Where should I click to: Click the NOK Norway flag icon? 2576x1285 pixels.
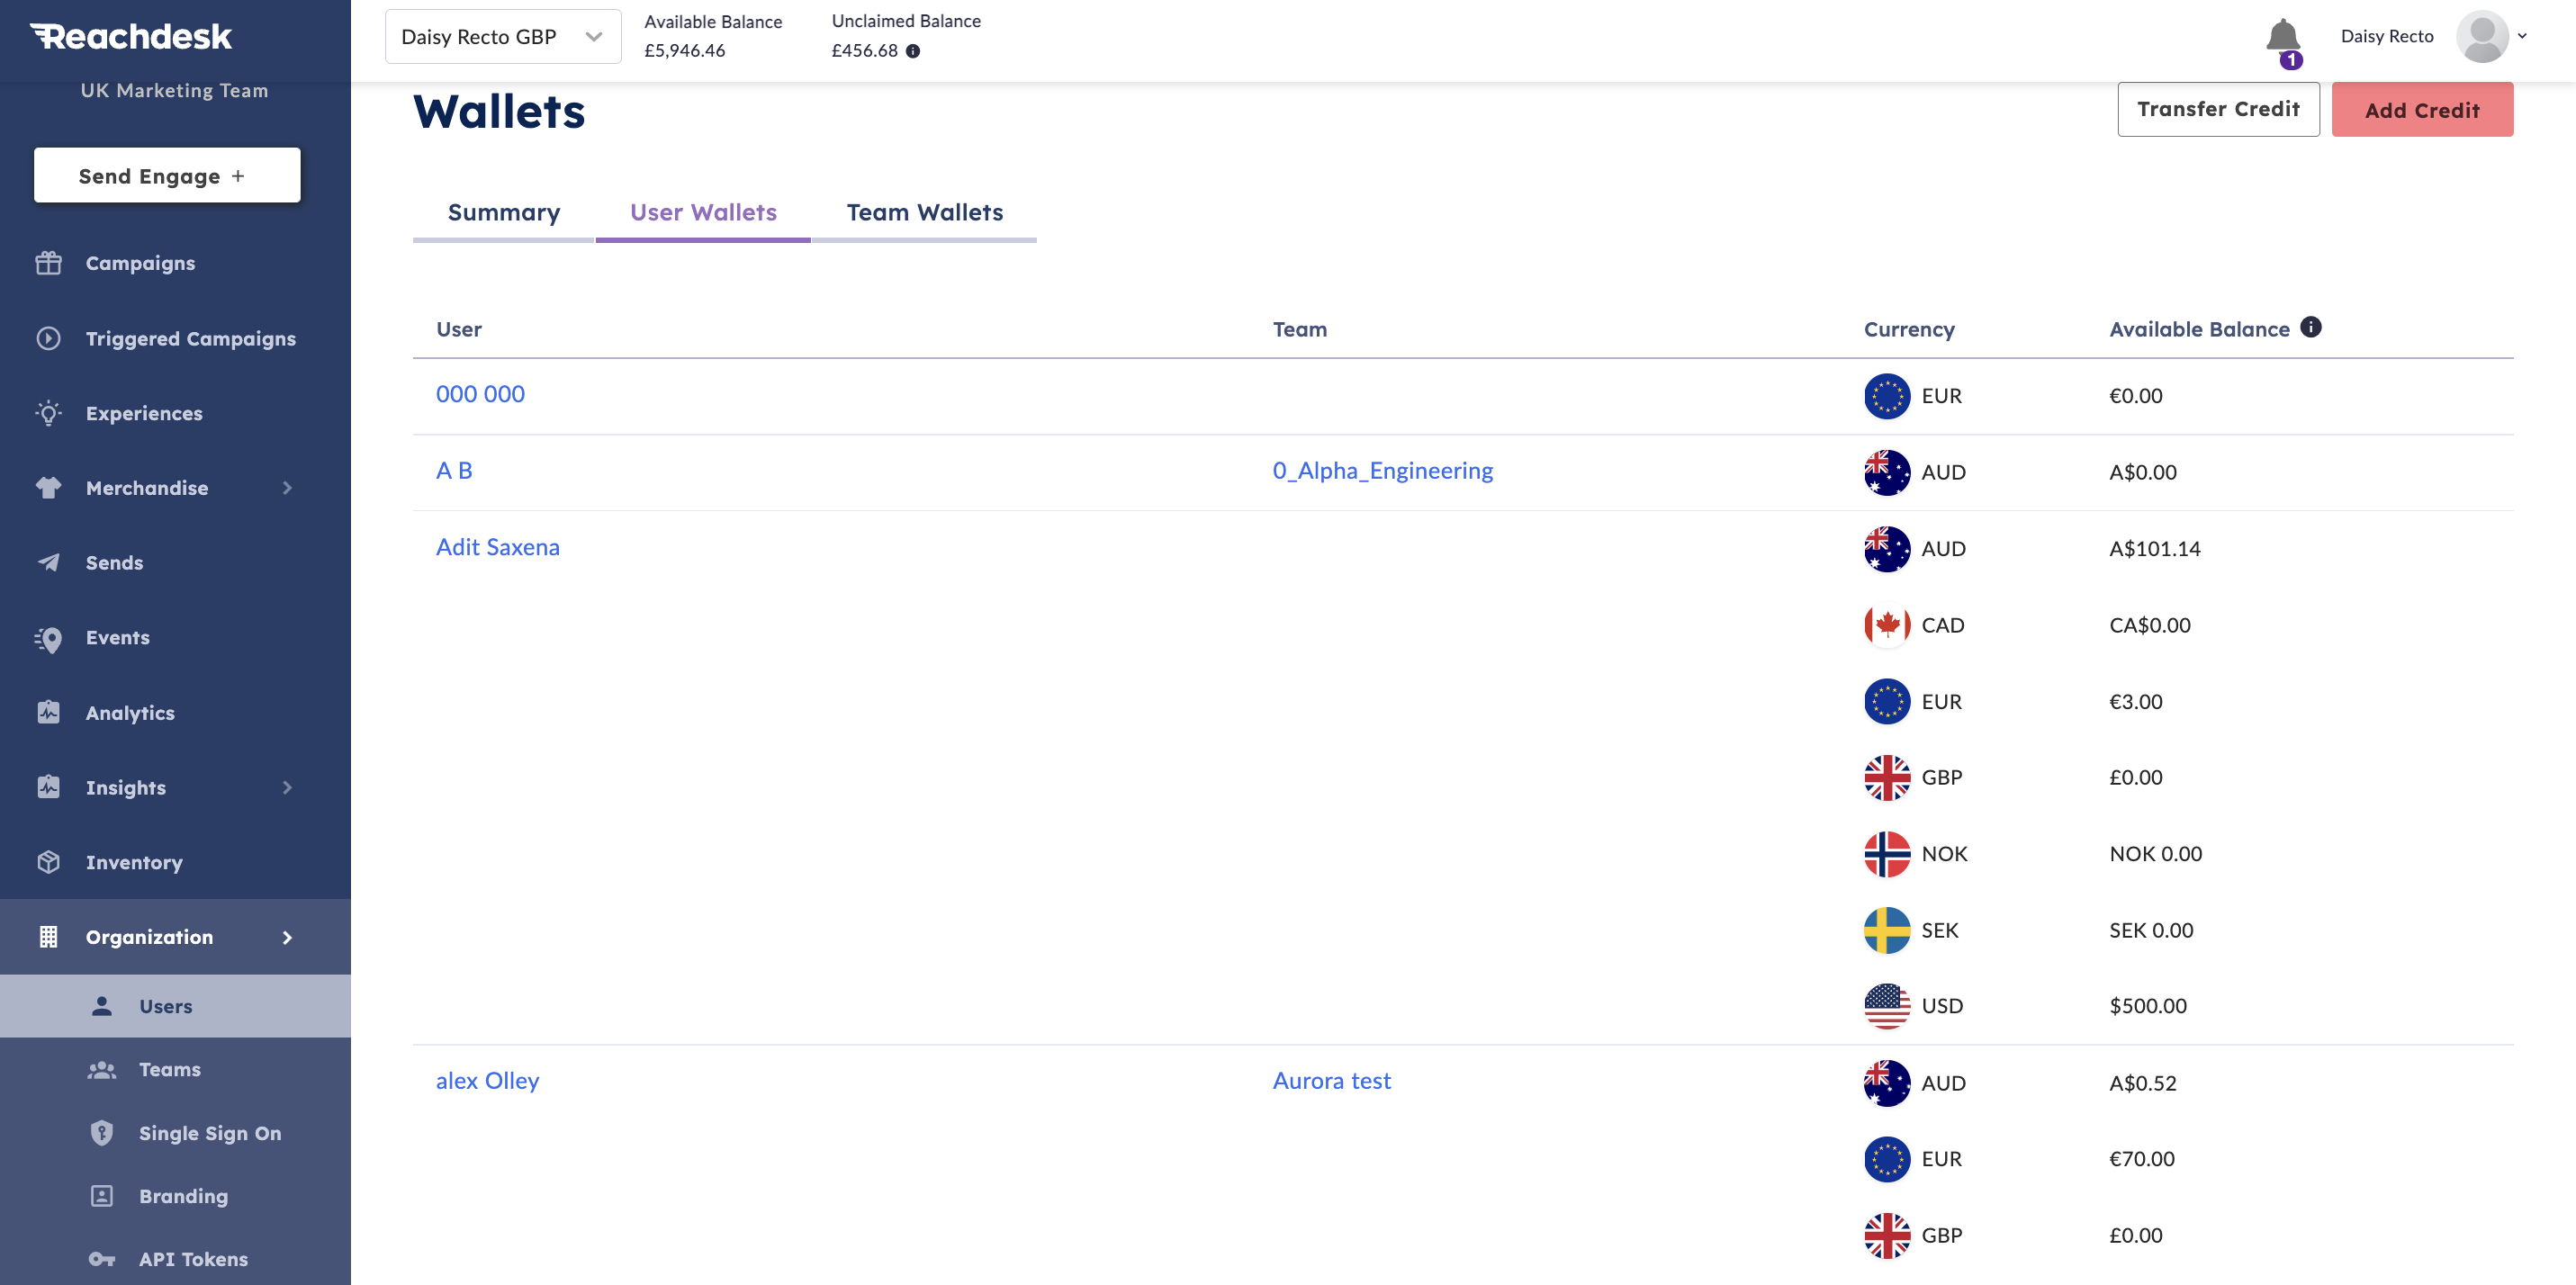(x=1886, y=854)
